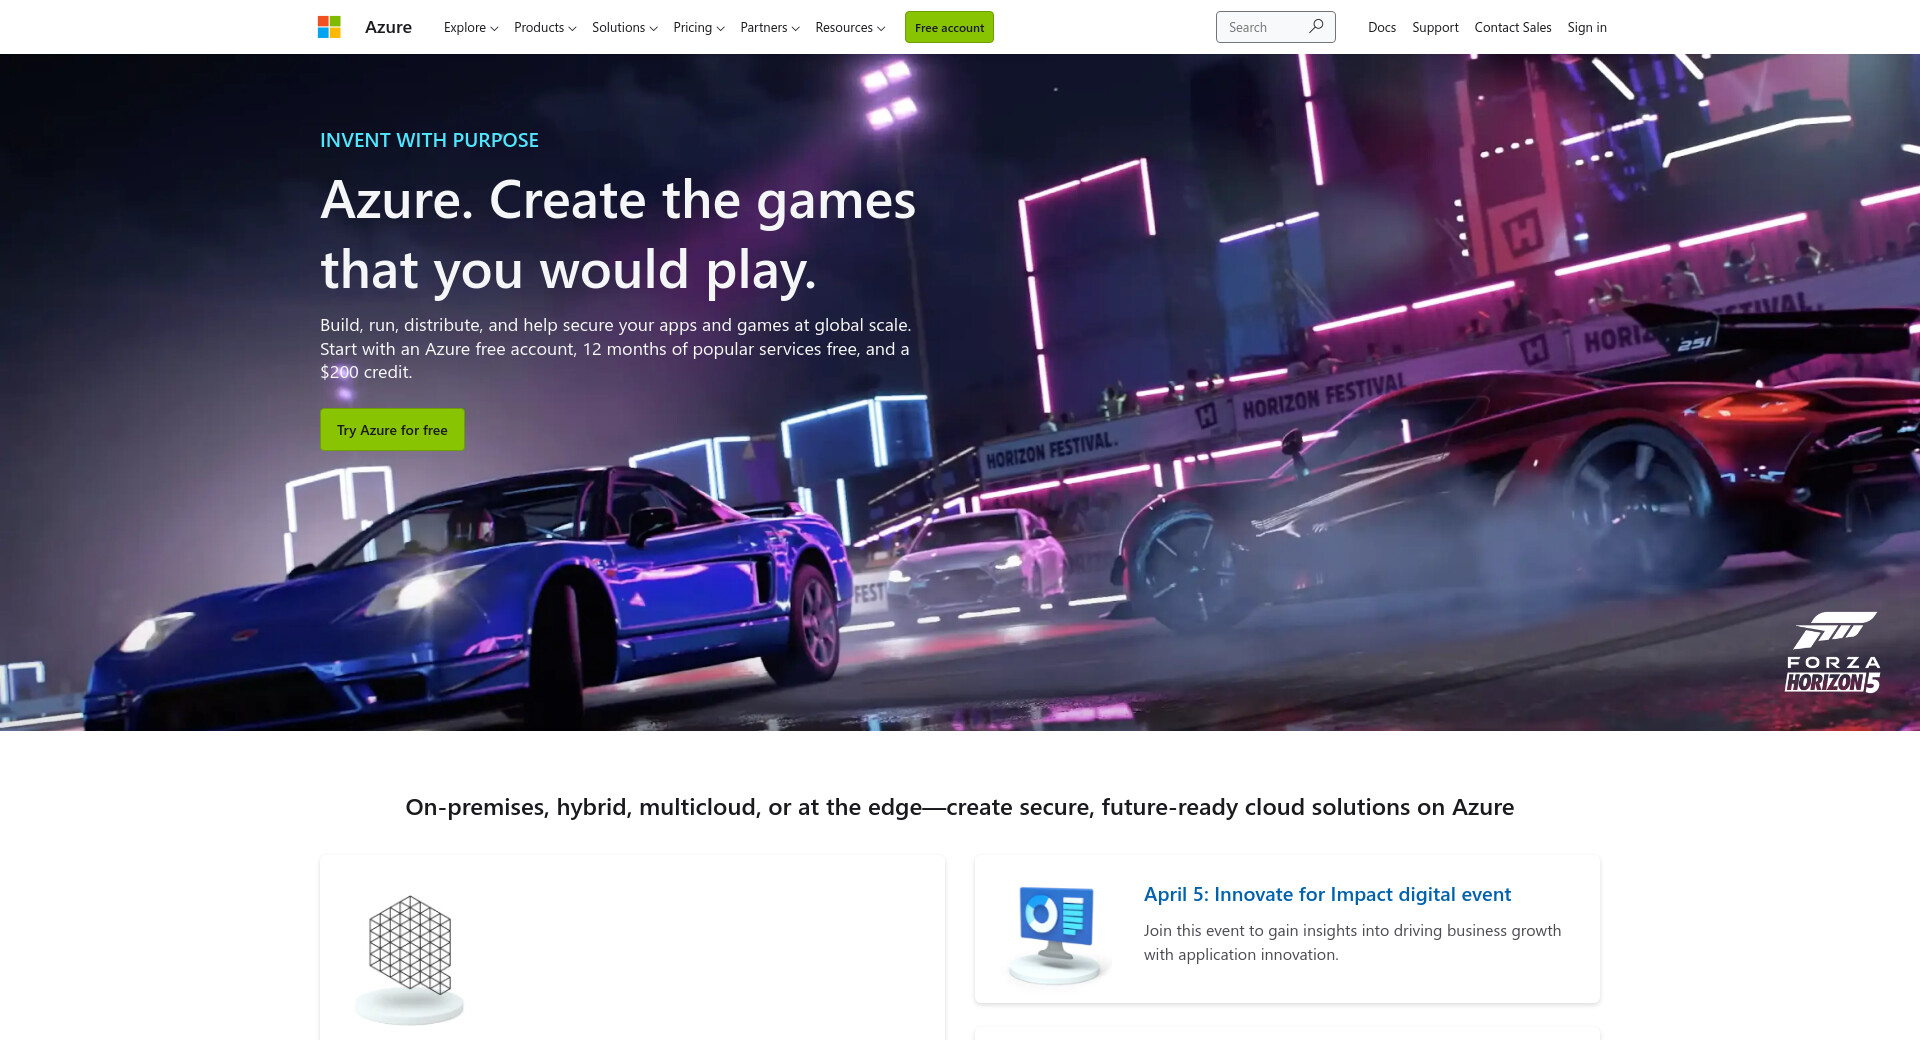Open the Explore dropdown menu

(471, 27)
